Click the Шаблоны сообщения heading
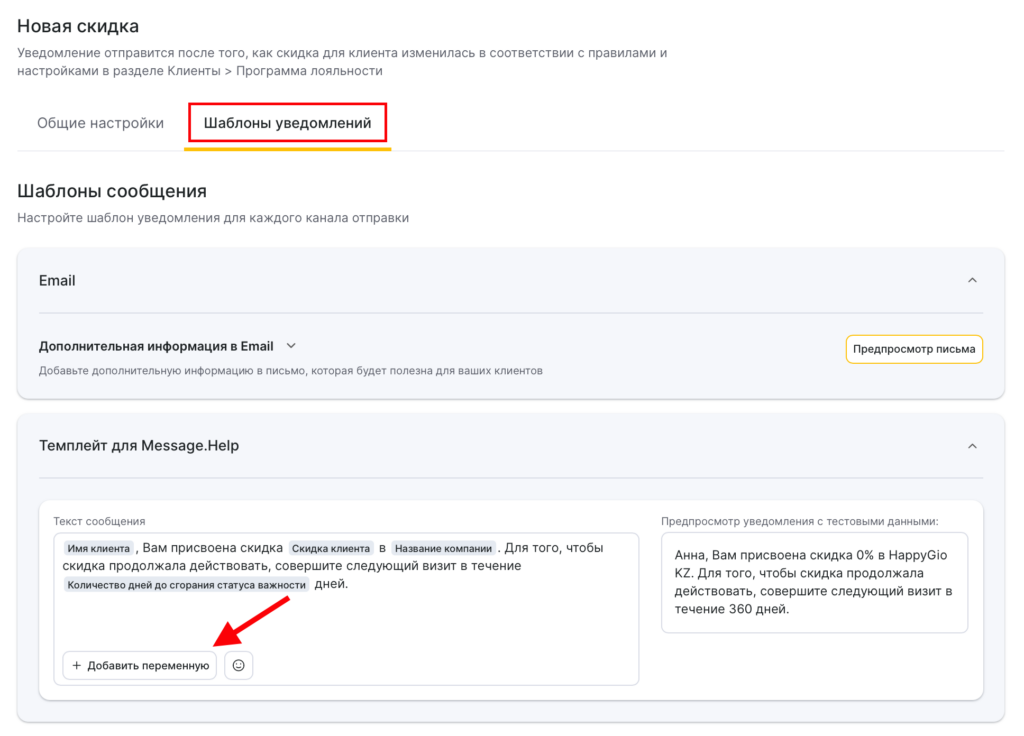 pyautogui.click(x=112, y=191)
